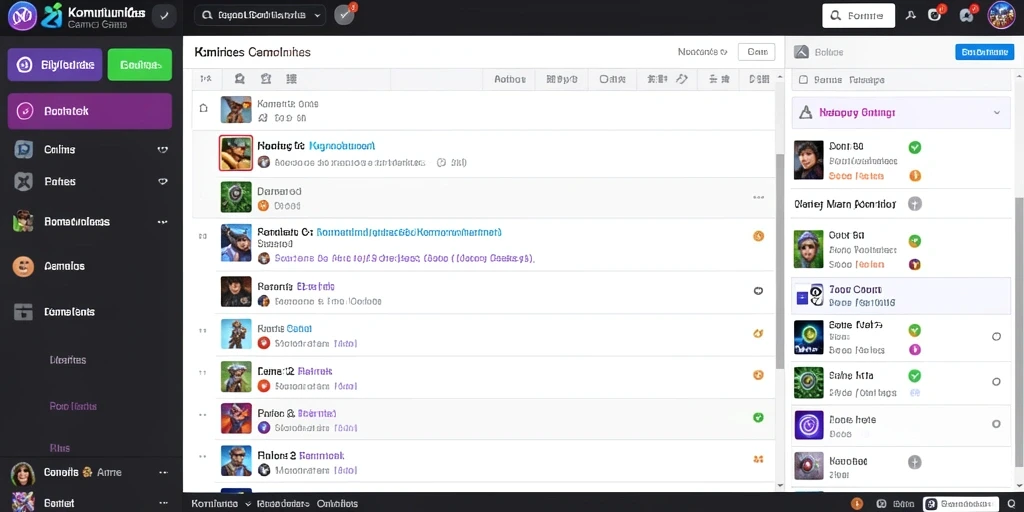
Task: Select the radio button beside the green target thumbnail
Action: [996, 381]
